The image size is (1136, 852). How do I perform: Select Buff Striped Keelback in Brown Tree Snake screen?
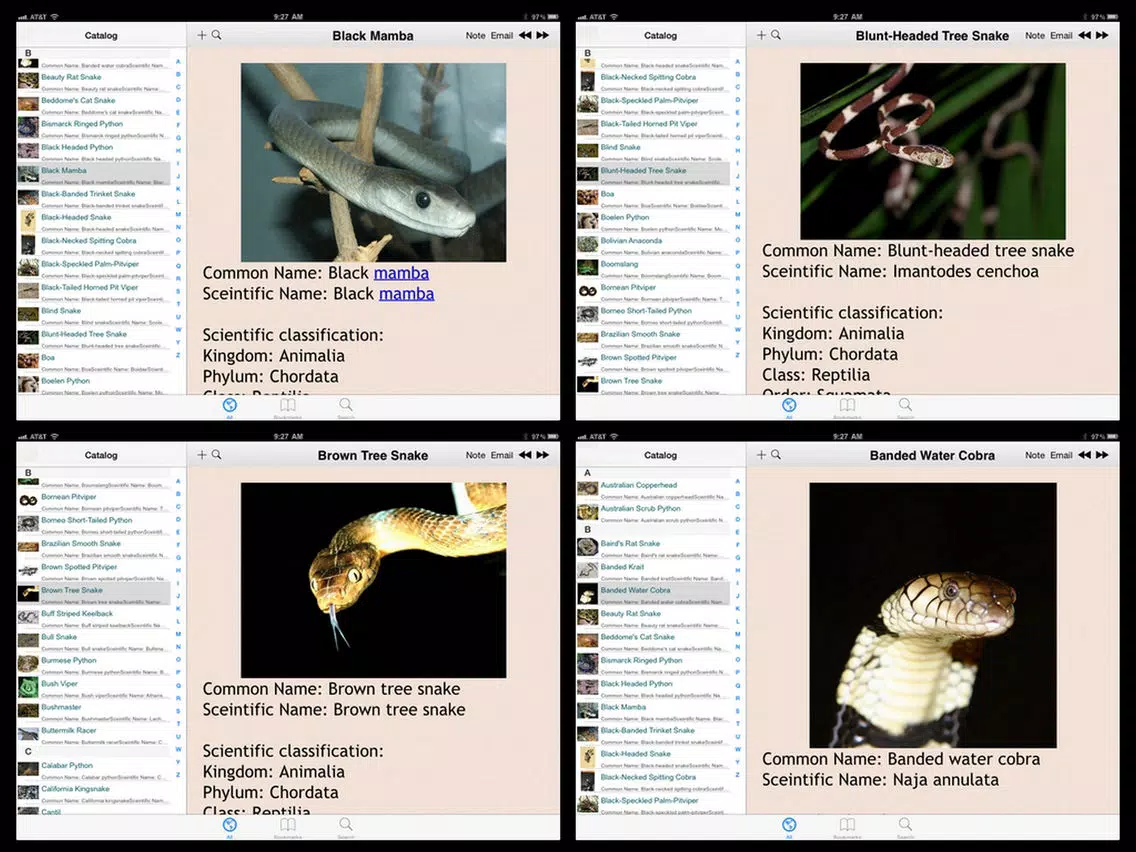[94, 619]
